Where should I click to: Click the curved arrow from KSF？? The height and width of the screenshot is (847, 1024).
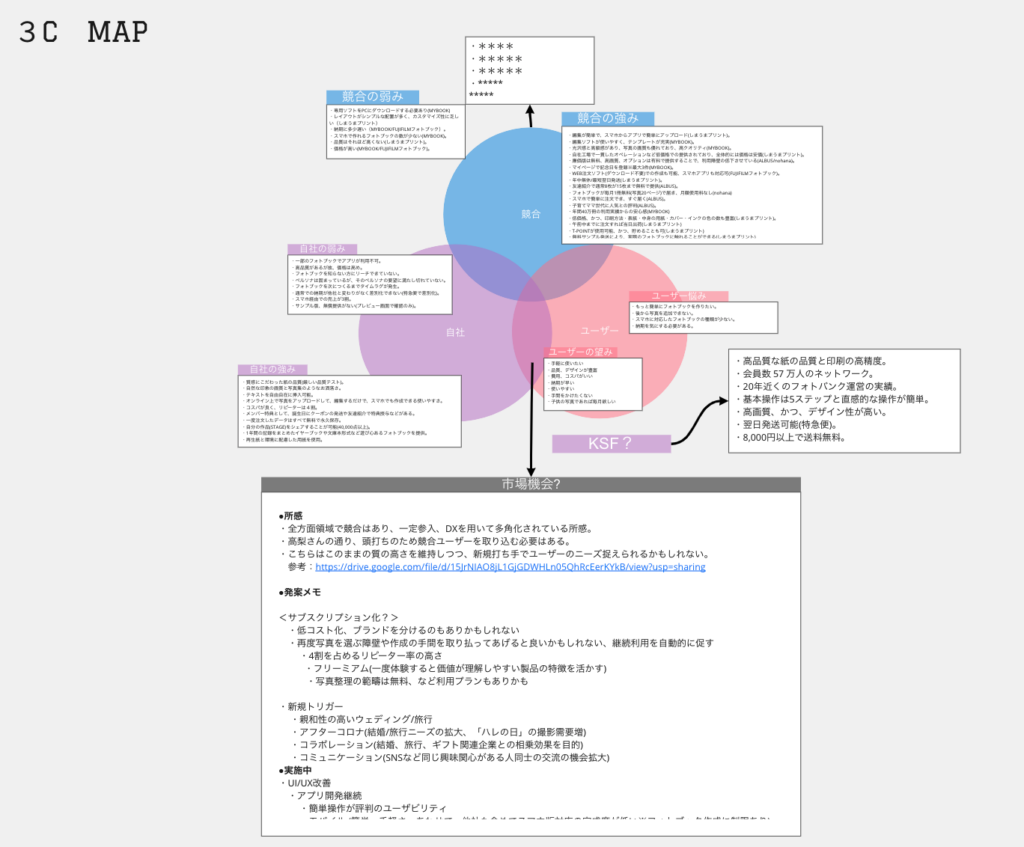coord(699,421)
